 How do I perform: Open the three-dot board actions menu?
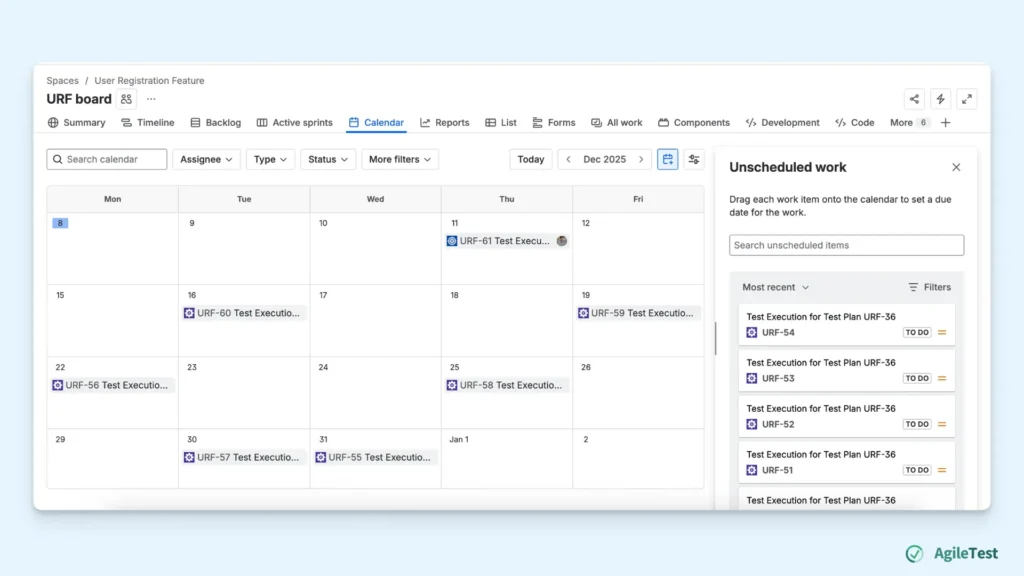pyautogui.click(x=151, y=99)
